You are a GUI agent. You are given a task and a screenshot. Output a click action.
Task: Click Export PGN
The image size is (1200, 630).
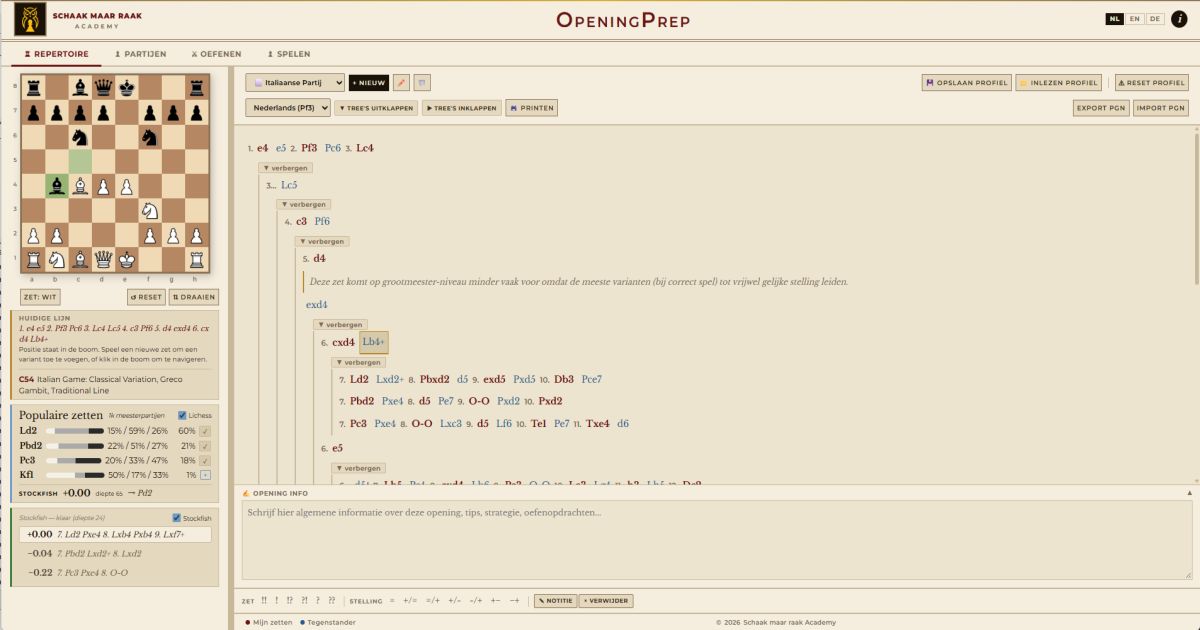coord(1101,108)
